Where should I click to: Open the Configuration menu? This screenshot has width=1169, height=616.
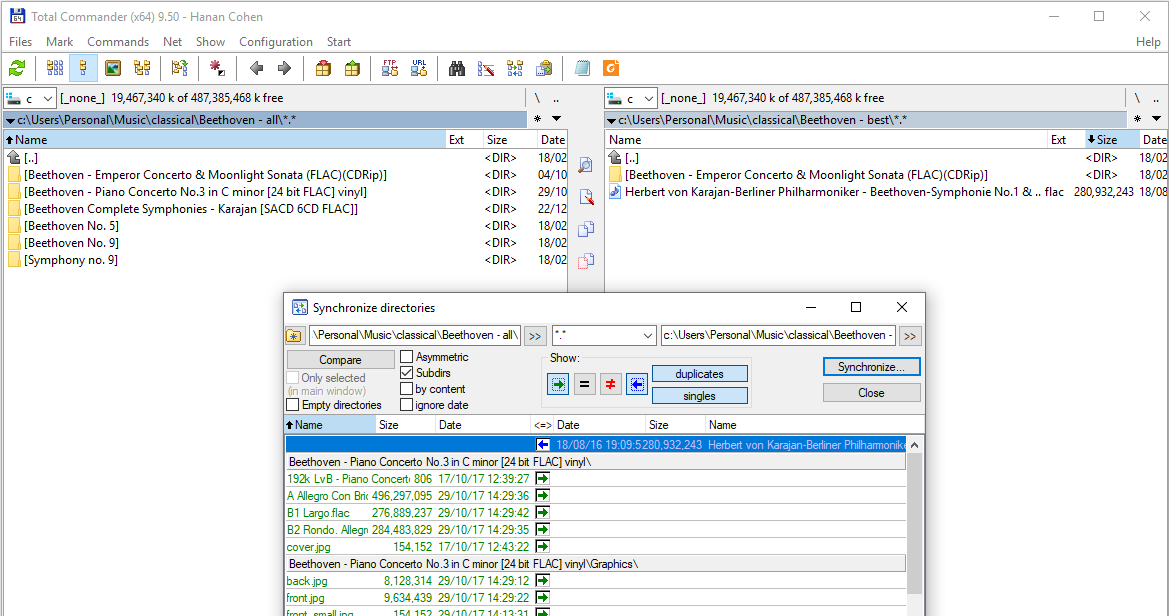click(276, 42)
